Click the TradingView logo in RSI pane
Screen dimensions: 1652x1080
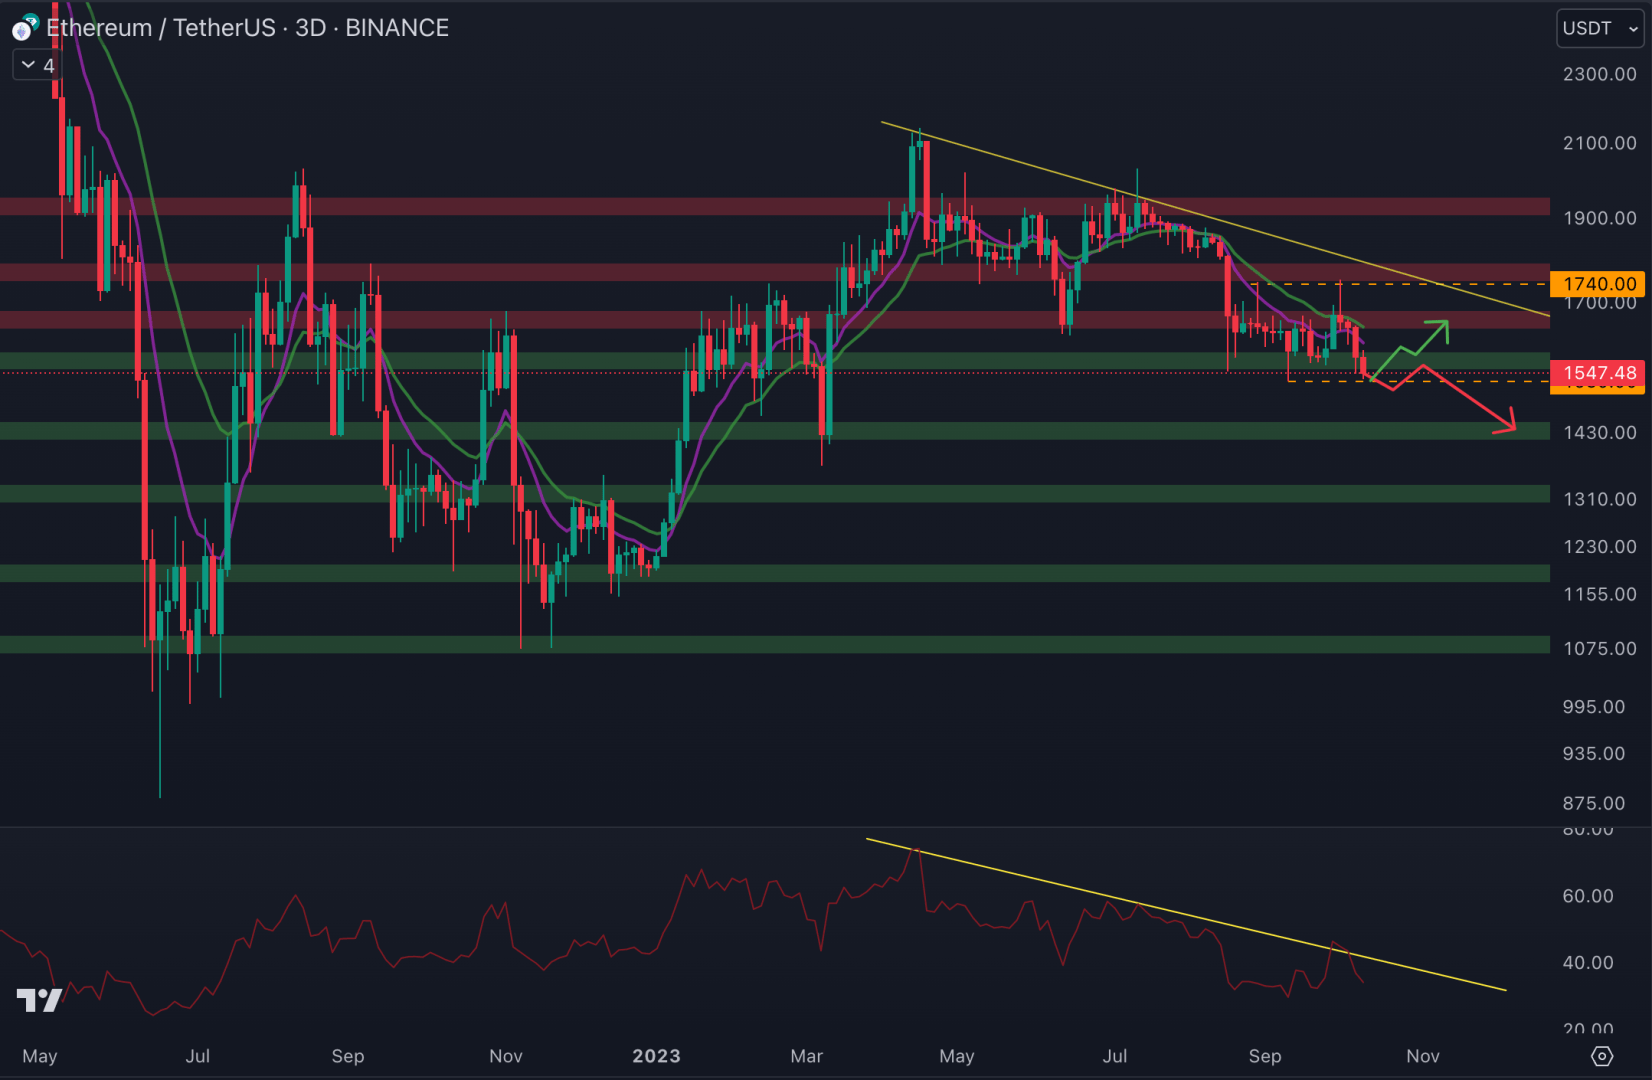(x=39, y=1000)
